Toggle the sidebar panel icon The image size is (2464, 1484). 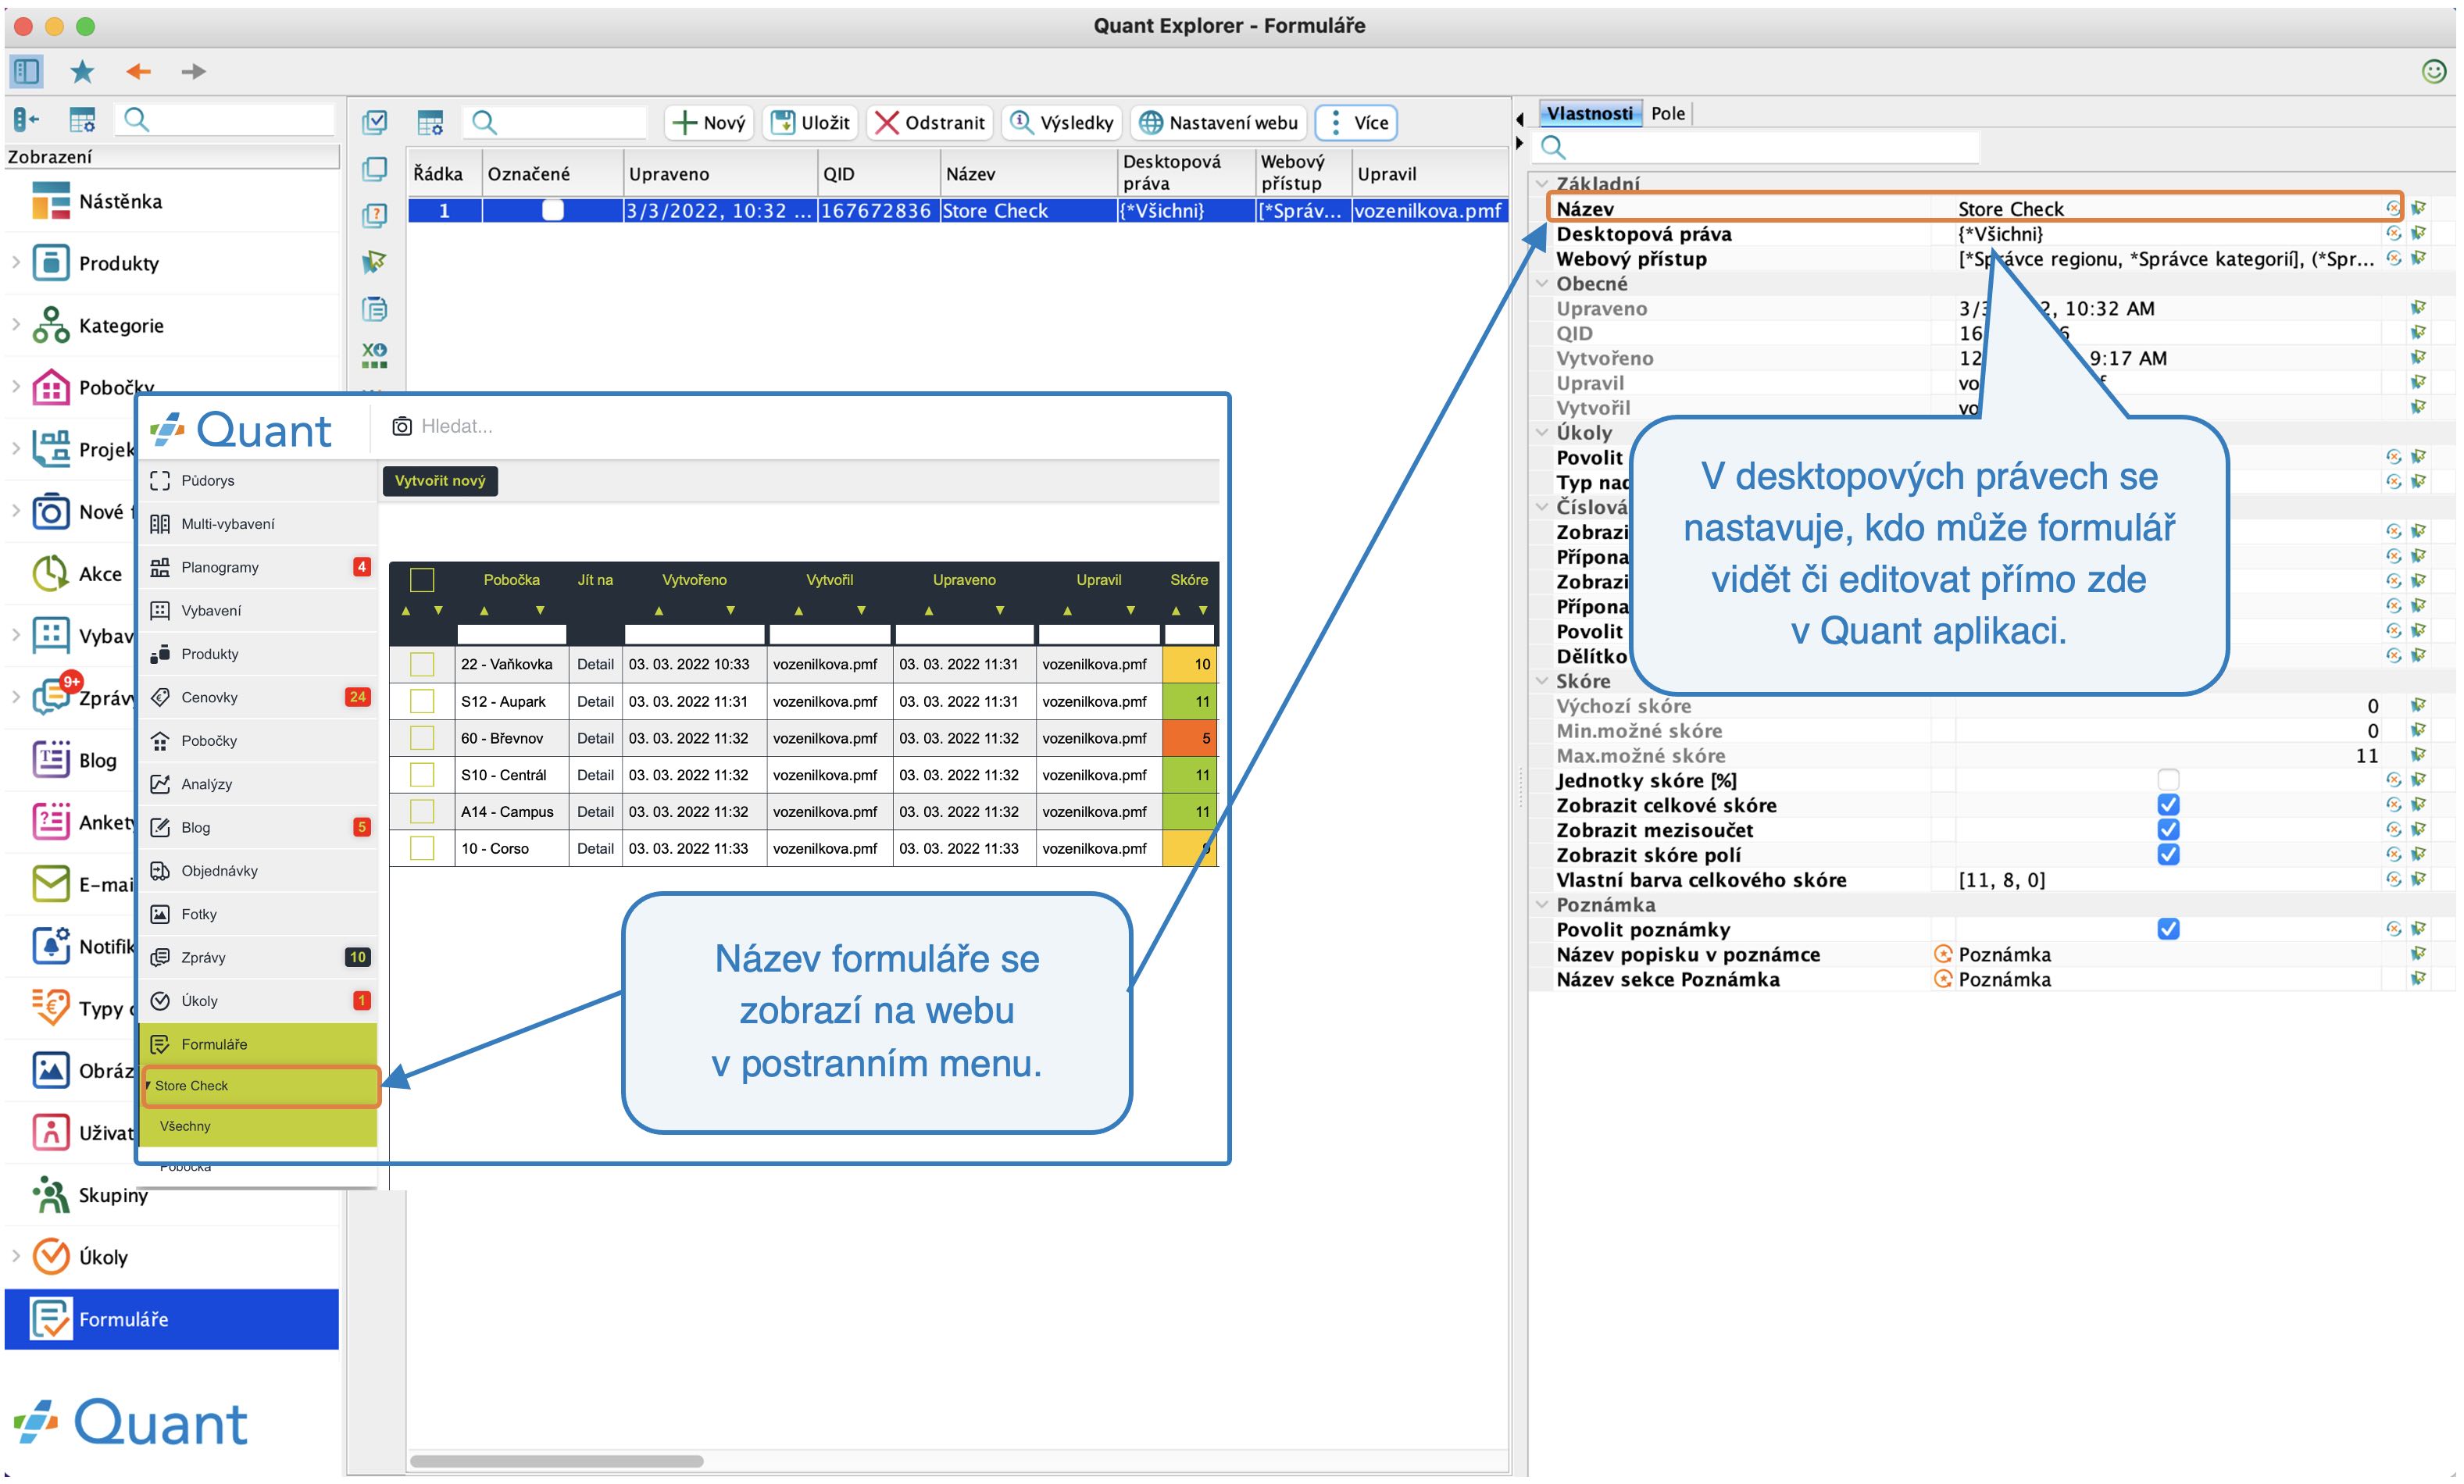[26, 71]
